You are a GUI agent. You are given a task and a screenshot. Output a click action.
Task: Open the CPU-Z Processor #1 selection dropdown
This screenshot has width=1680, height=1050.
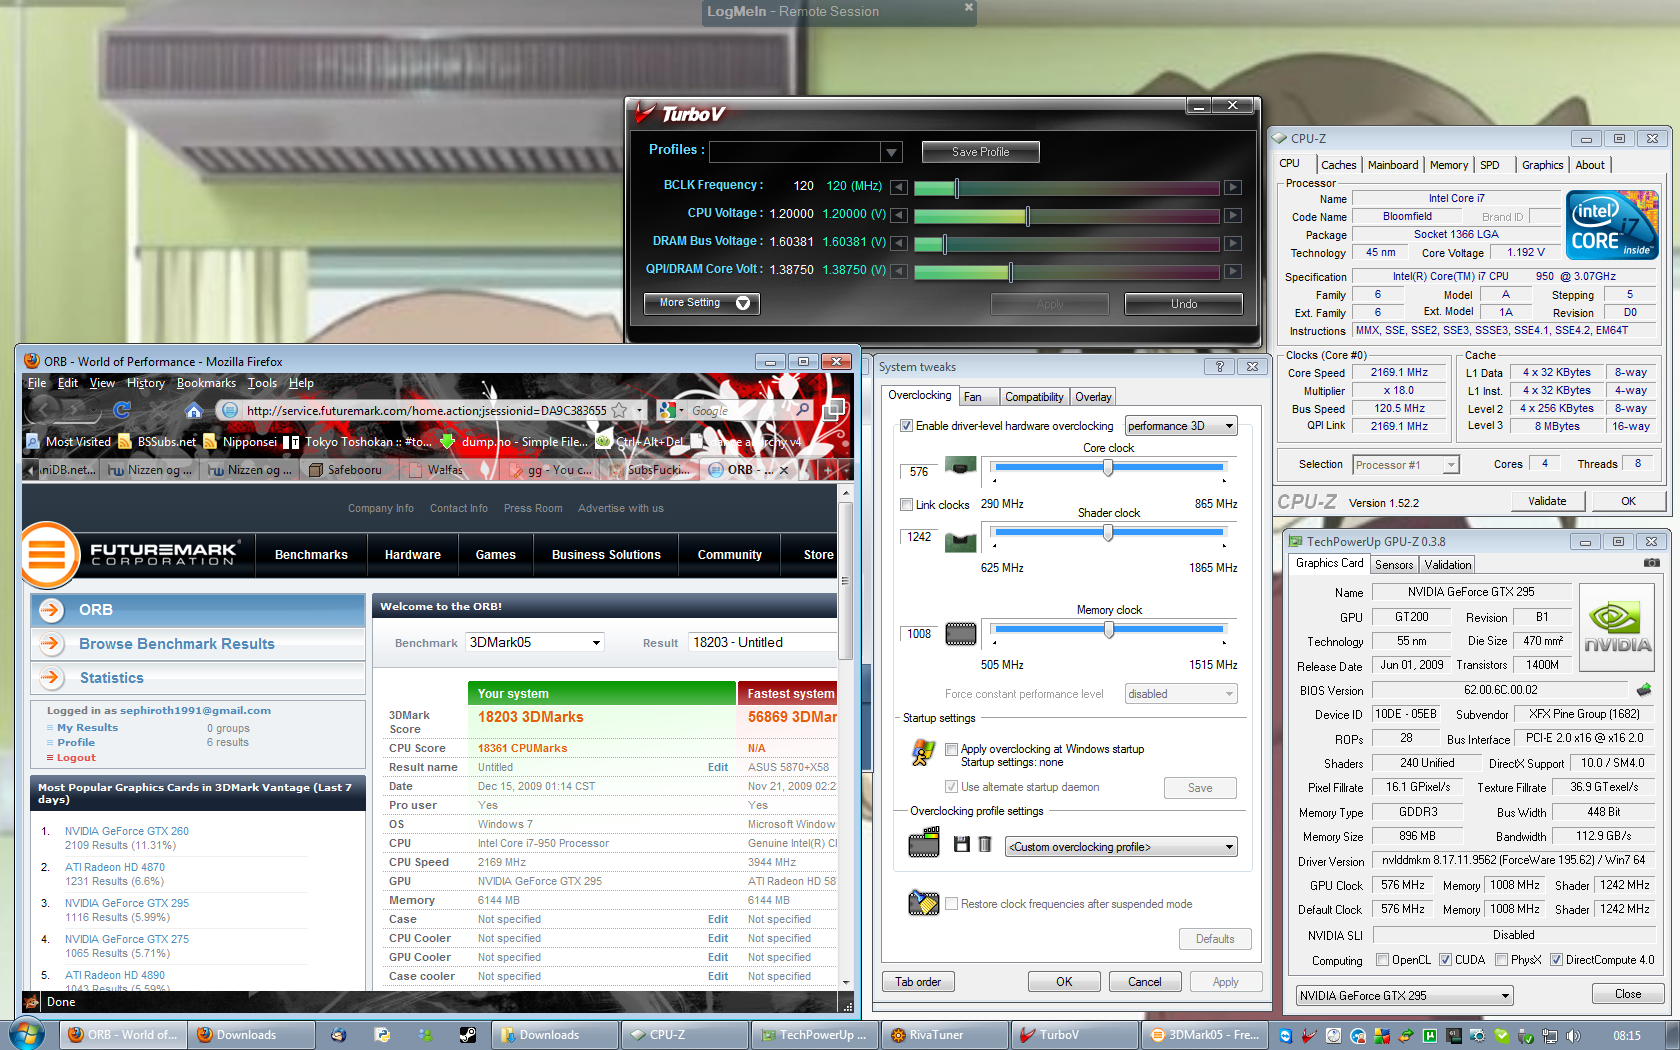tap(1406, 465)
